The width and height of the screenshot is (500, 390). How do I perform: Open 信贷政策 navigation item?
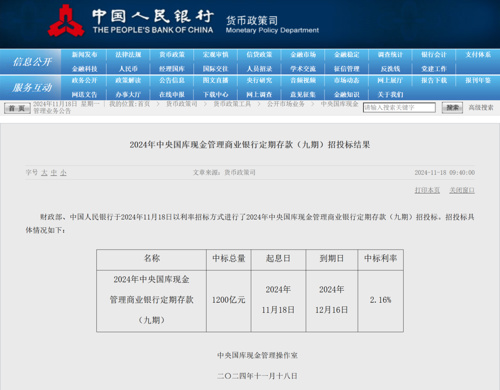pos(259,55)
